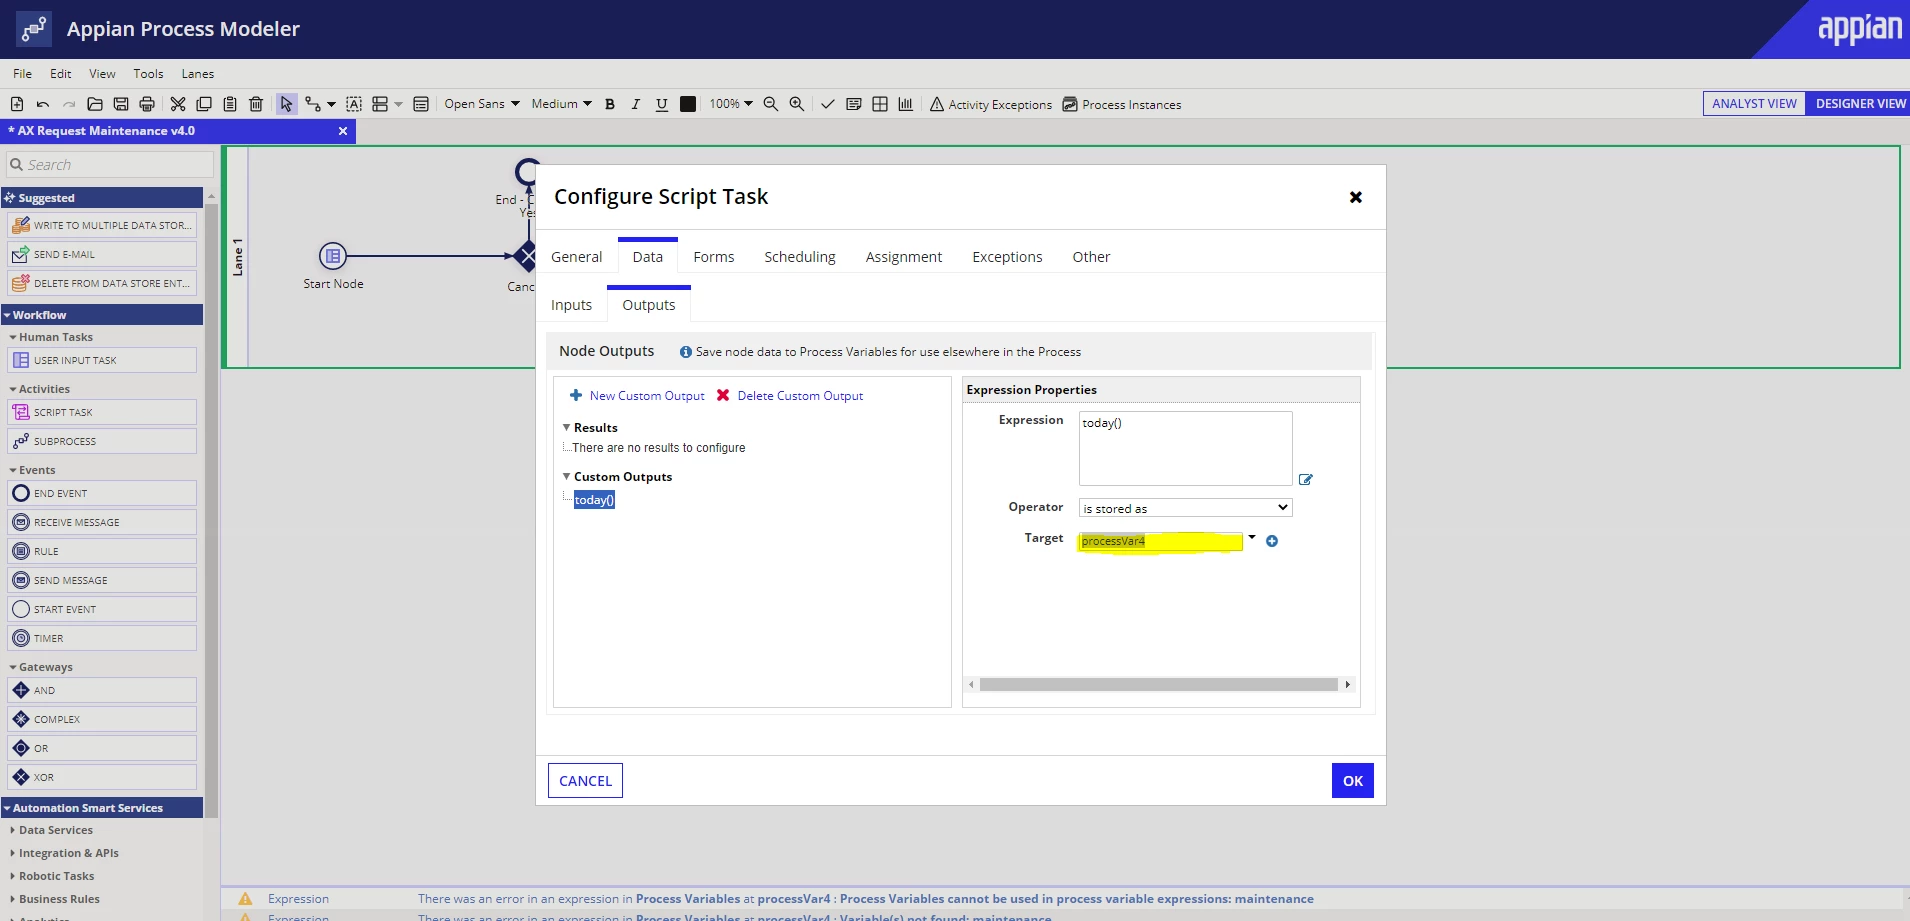Viewport: 1910px width, 921px height.
Task: Paste from clipboard icon
Action: pos(230,104)
